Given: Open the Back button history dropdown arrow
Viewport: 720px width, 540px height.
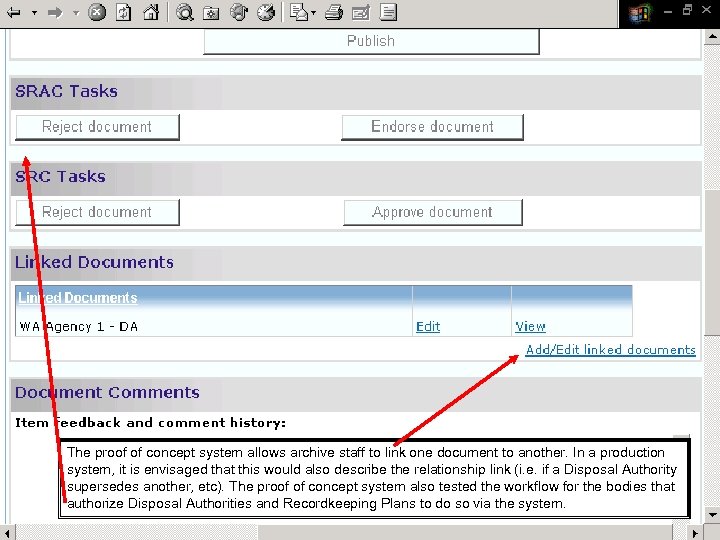Looking at the screenshot, I should coord(34,12).
